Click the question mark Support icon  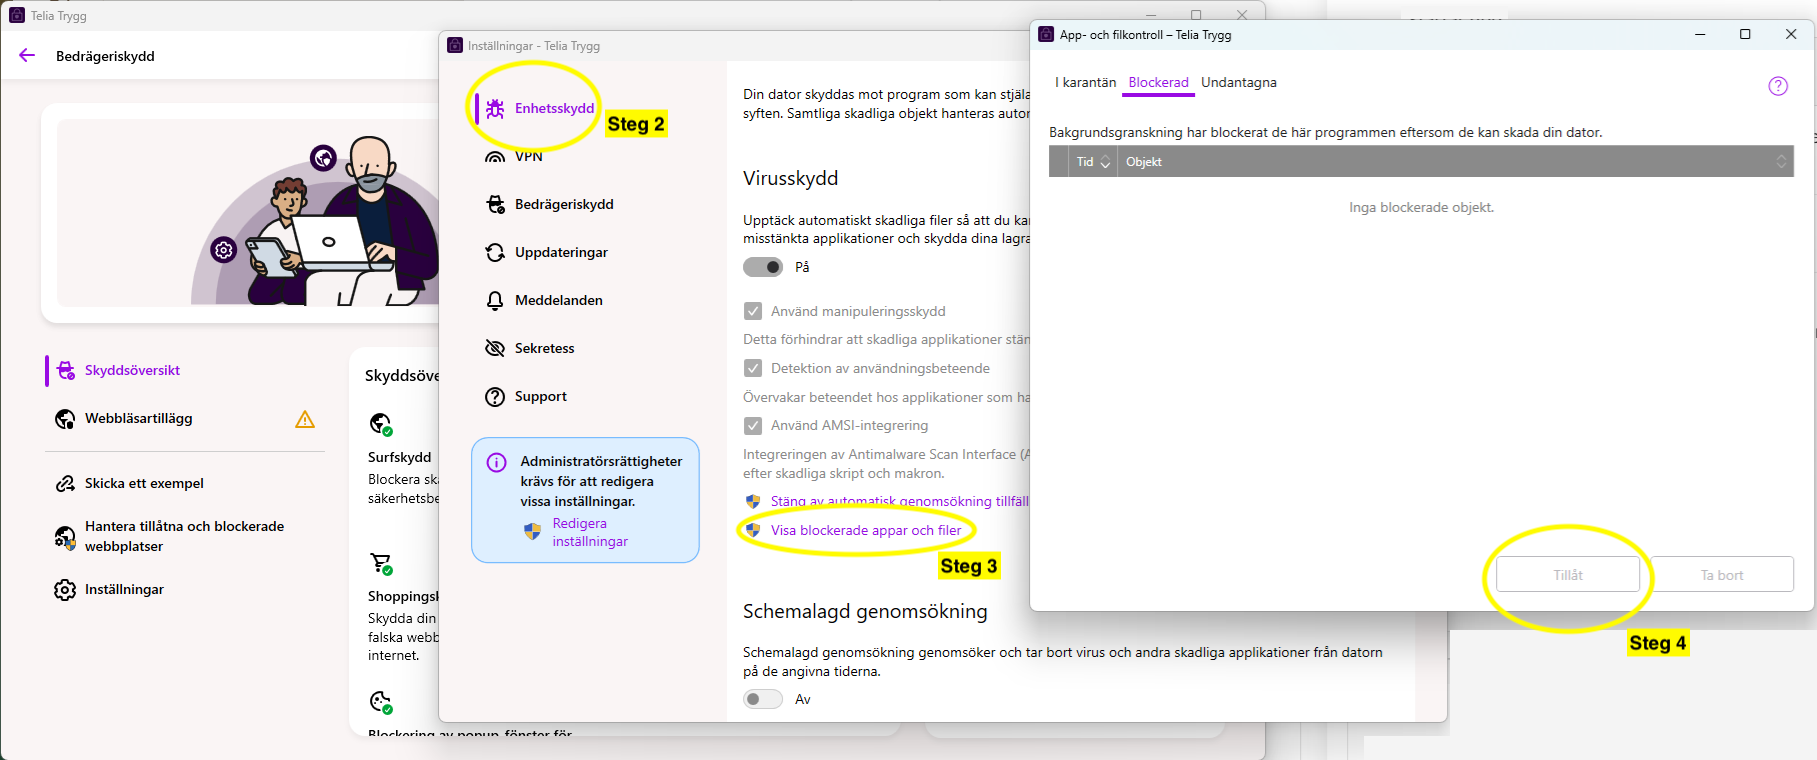coord(495,397)
